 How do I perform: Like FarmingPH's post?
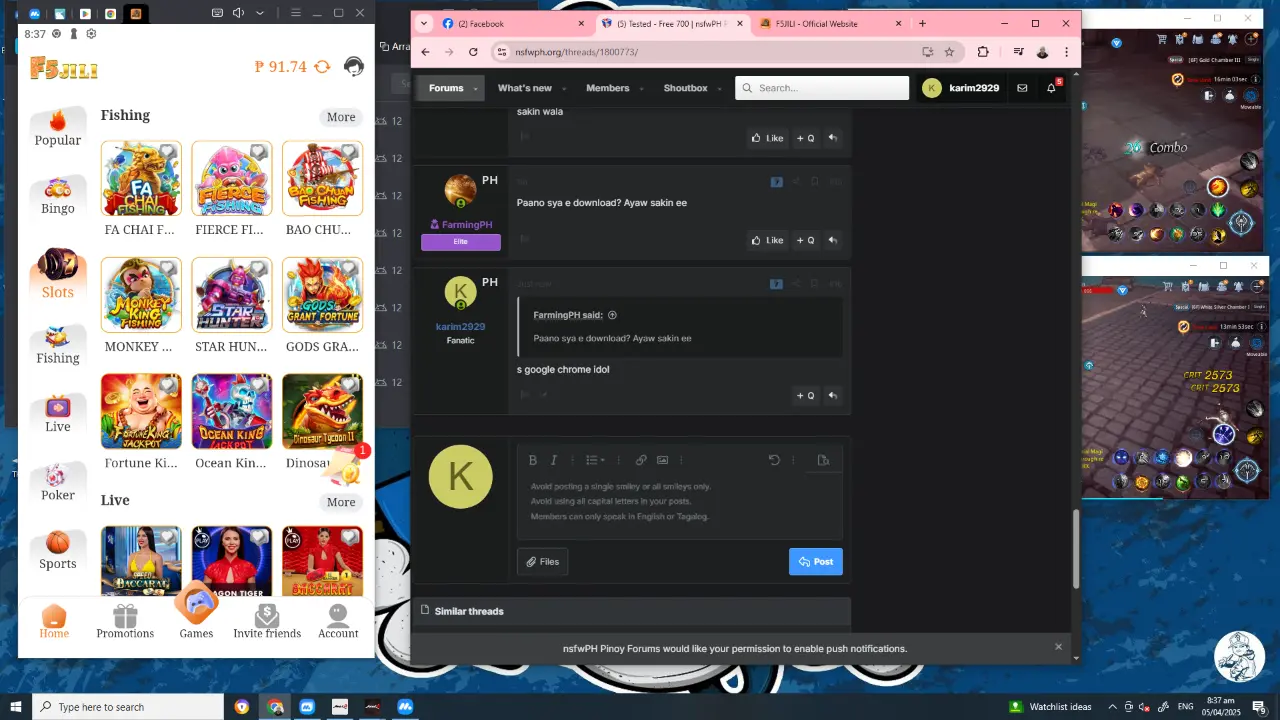tap(768, 240)
